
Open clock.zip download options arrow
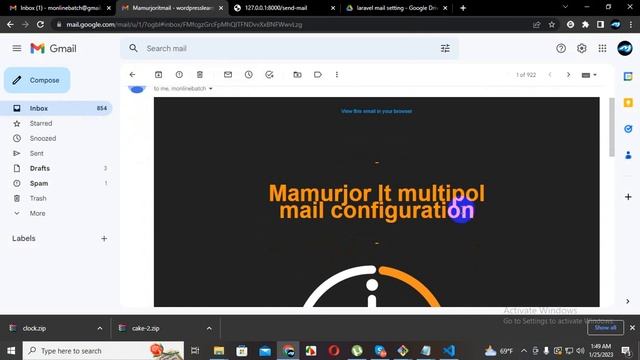pos(100,328)
